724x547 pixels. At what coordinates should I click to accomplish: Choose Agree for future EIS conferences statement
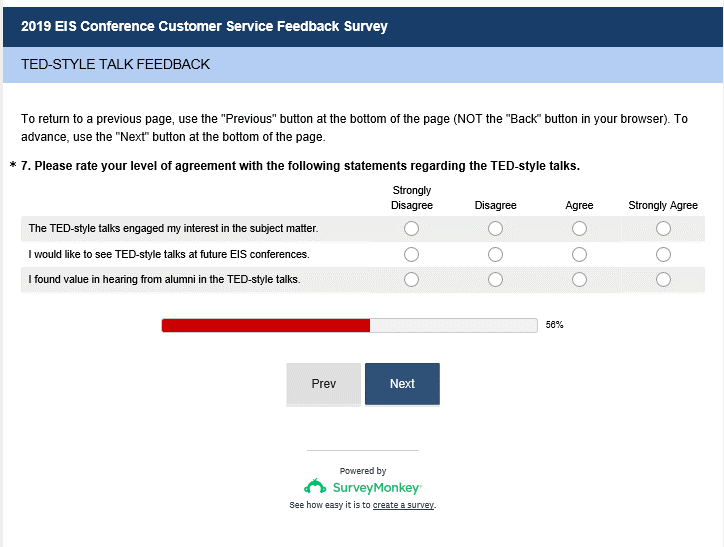point(579,254)
